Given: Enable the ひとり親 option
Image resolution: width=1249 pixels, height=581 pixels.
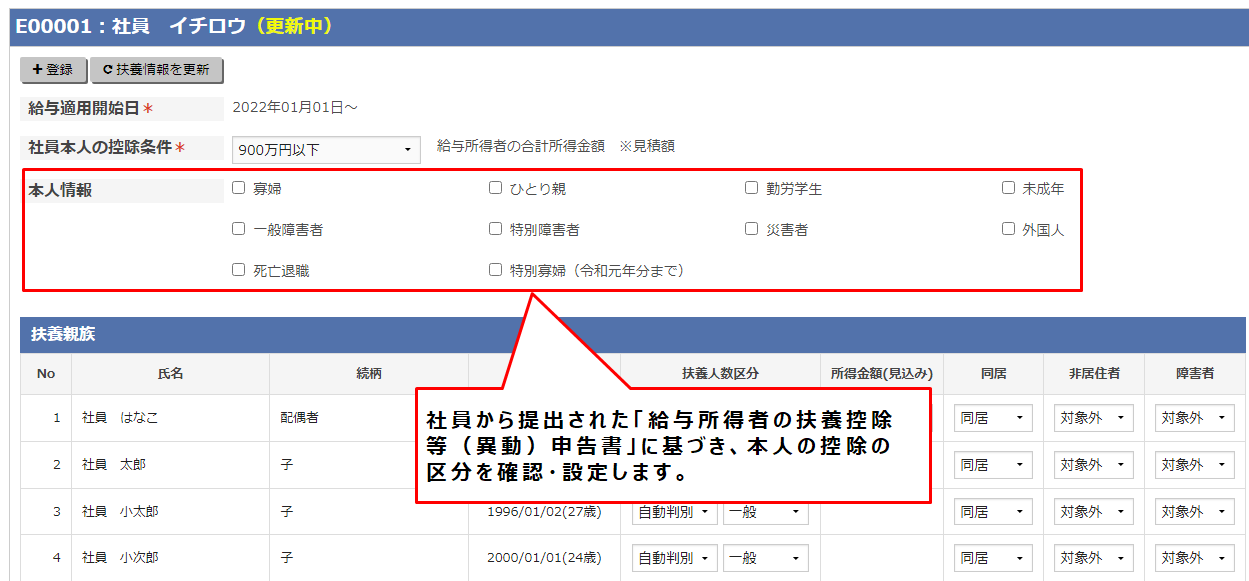Looking at the screenshot, I should point(494,187).
